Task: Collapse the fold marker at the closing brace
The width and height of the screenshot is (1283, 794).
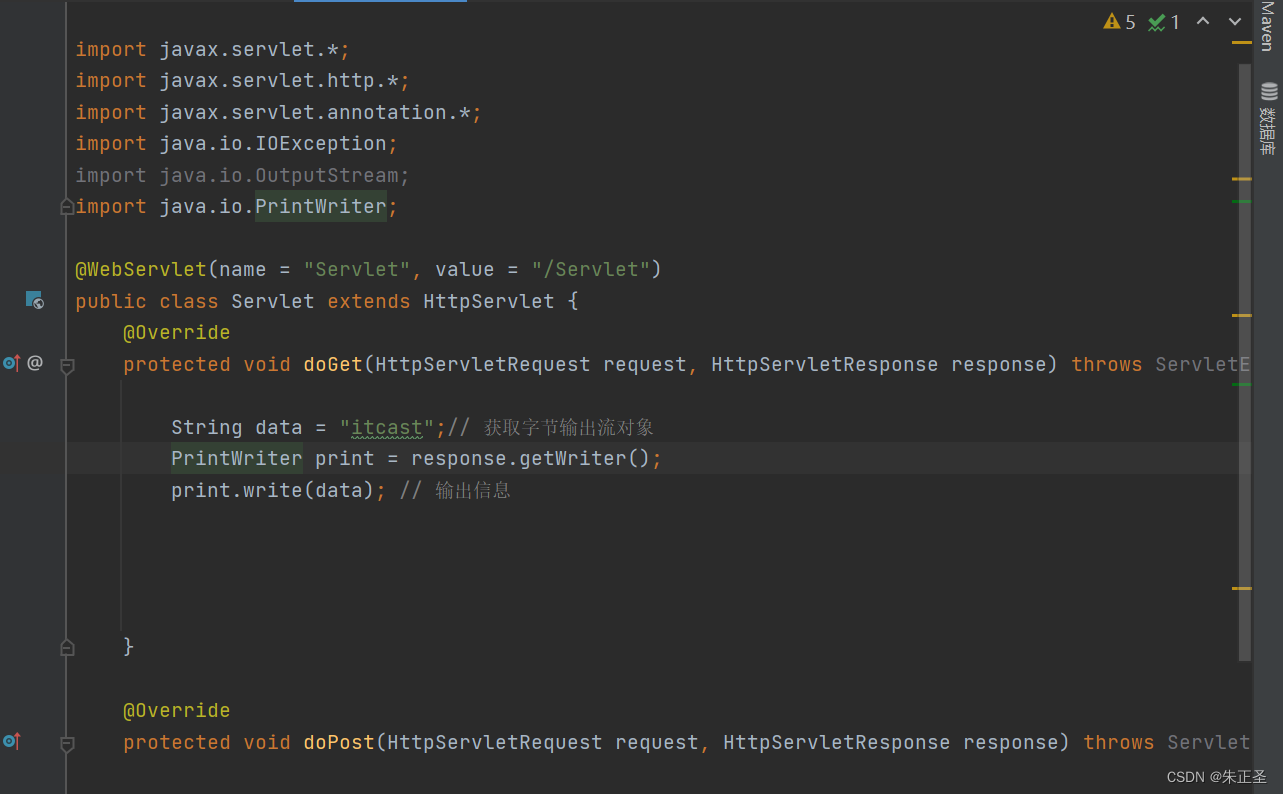Action: pyautogui.click(x=66, y=647)
